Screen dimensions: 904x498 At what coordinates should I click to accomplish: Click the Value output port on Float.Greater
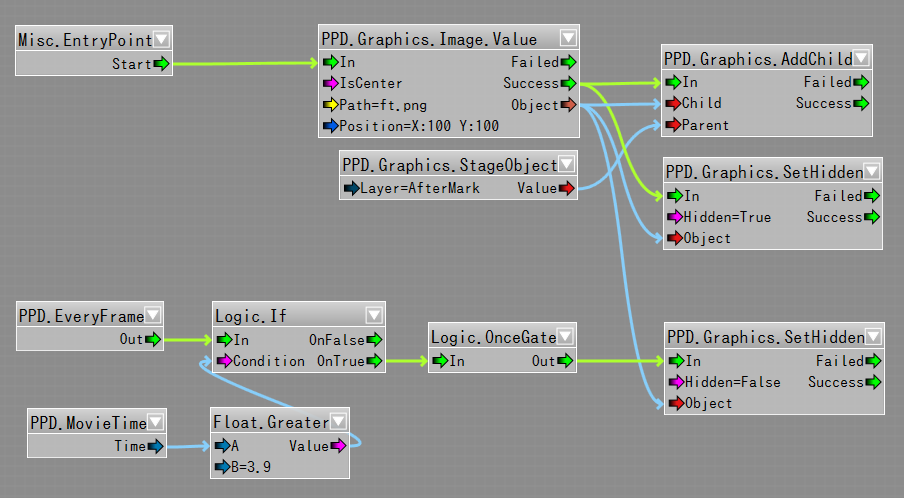(338, 446)
